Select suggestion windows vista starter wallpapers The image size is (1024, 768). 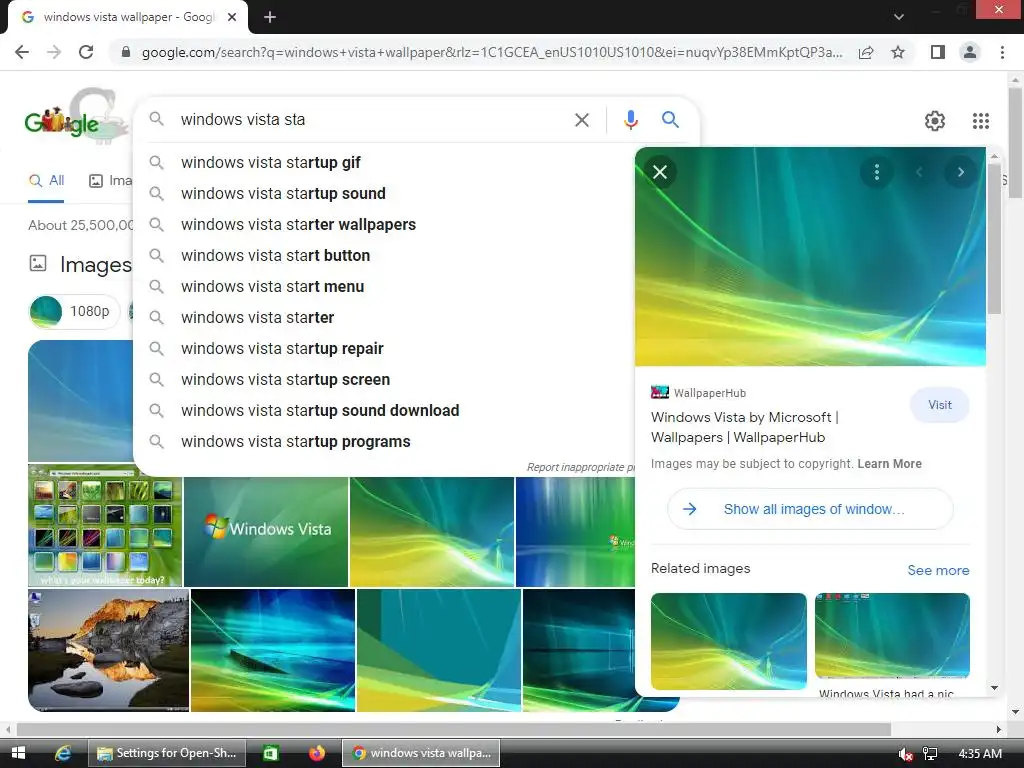point(383,225)
